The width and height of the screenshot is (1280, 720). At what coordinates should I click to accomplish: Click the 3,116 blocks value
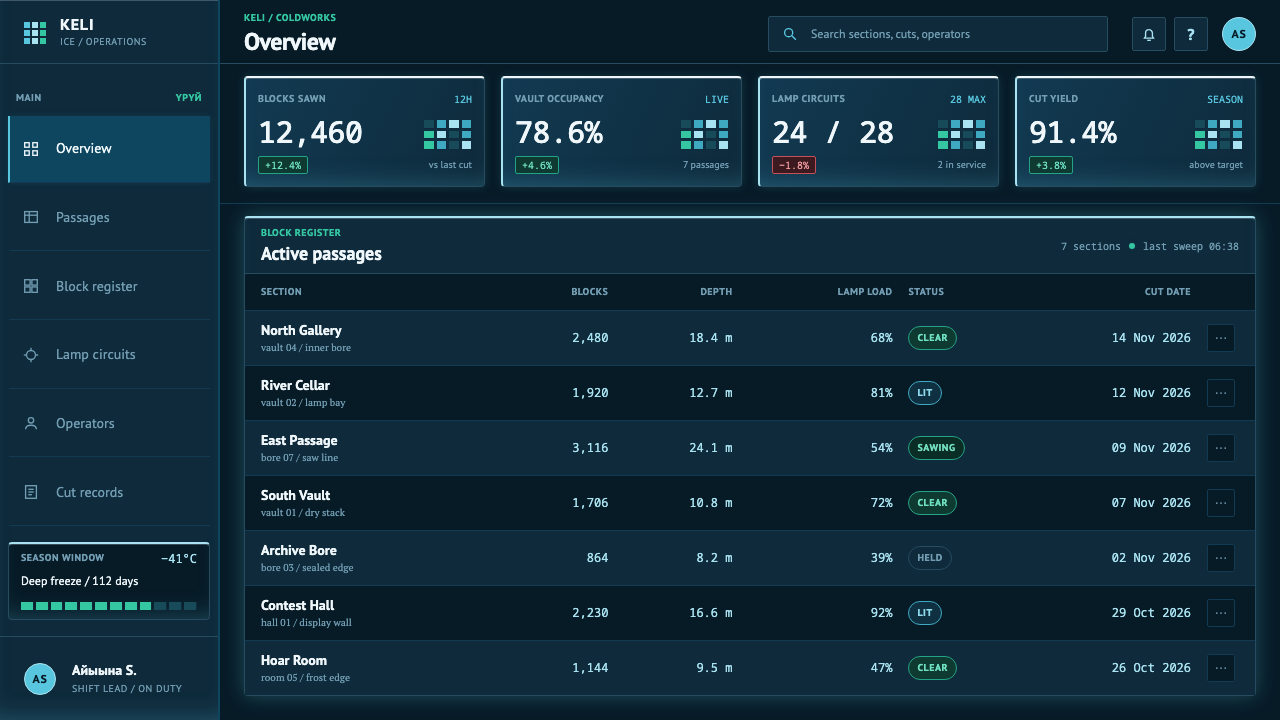pyautogui.click(x=590, y=448)
